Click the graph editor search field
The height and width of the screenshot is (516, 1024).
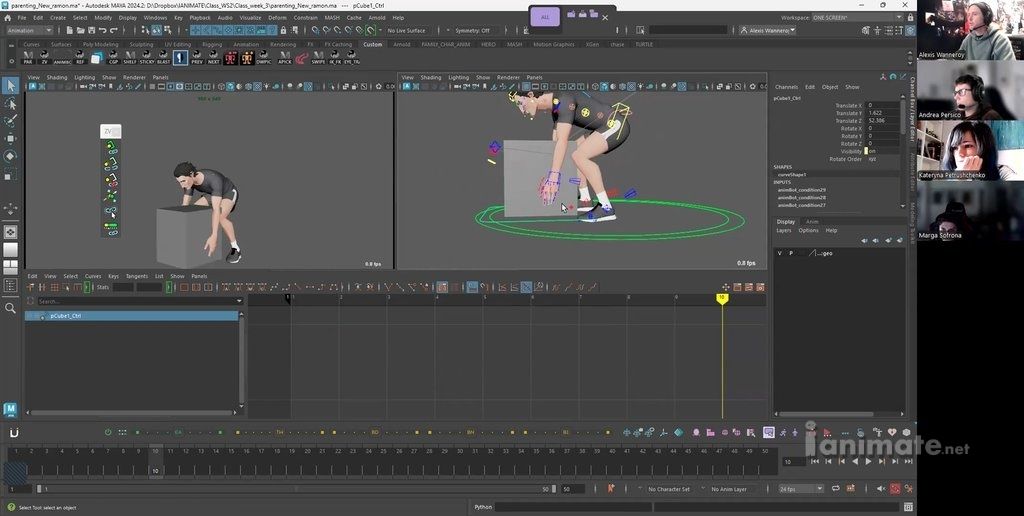pos(135,301)
